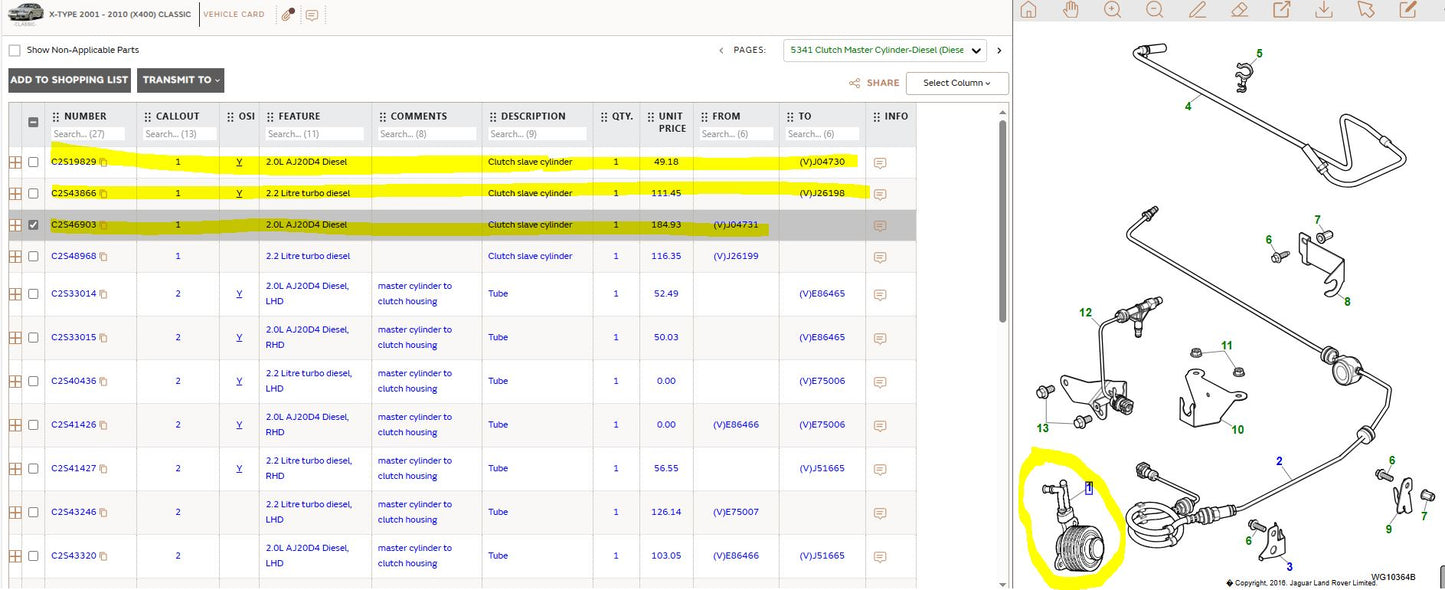Copy part number C2S33015
The image size is (1445, 590).
click(x=103, y=338)
